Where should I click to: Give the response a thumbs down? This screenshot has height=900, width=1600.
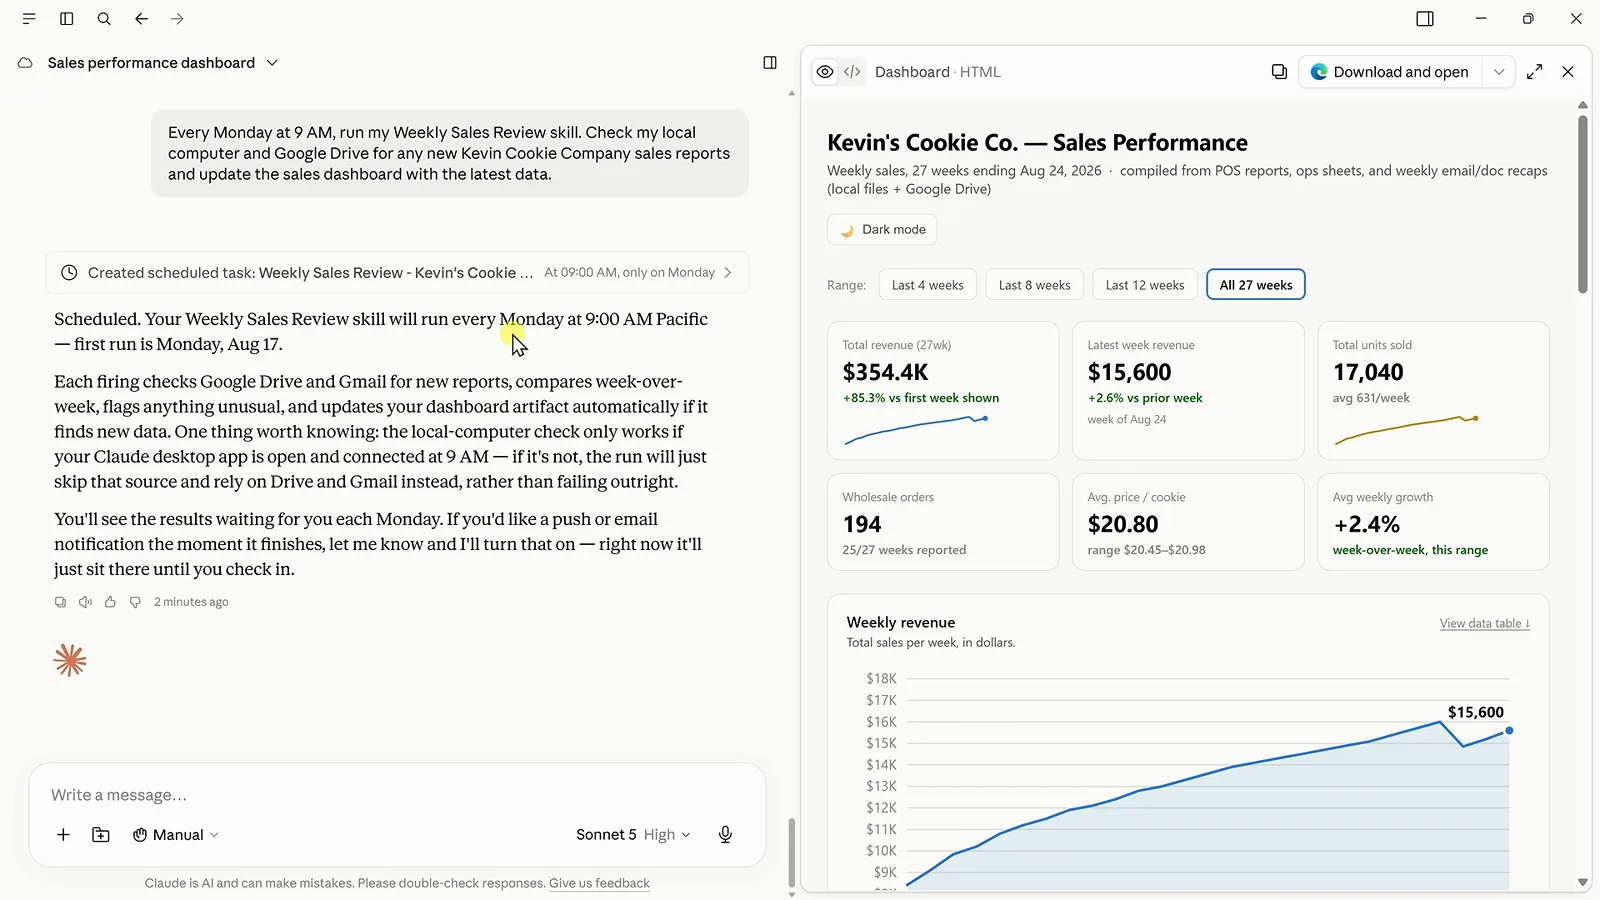pos(135,602)
